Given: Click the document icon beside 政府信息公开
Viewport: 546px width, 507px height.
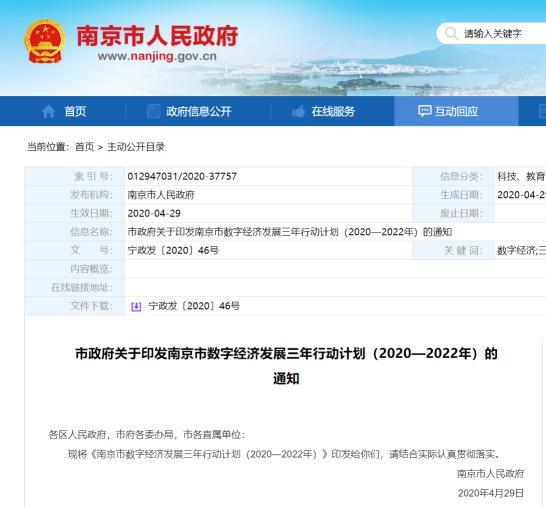Looking at the screenshot, I should 154,111.
